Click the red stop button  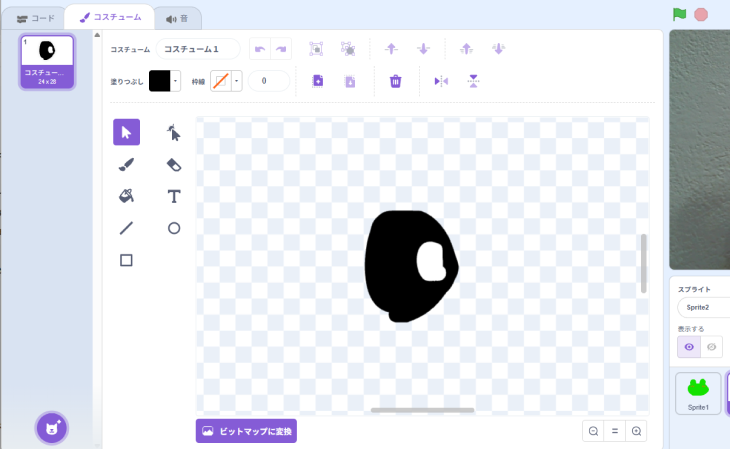click(701, 14)
